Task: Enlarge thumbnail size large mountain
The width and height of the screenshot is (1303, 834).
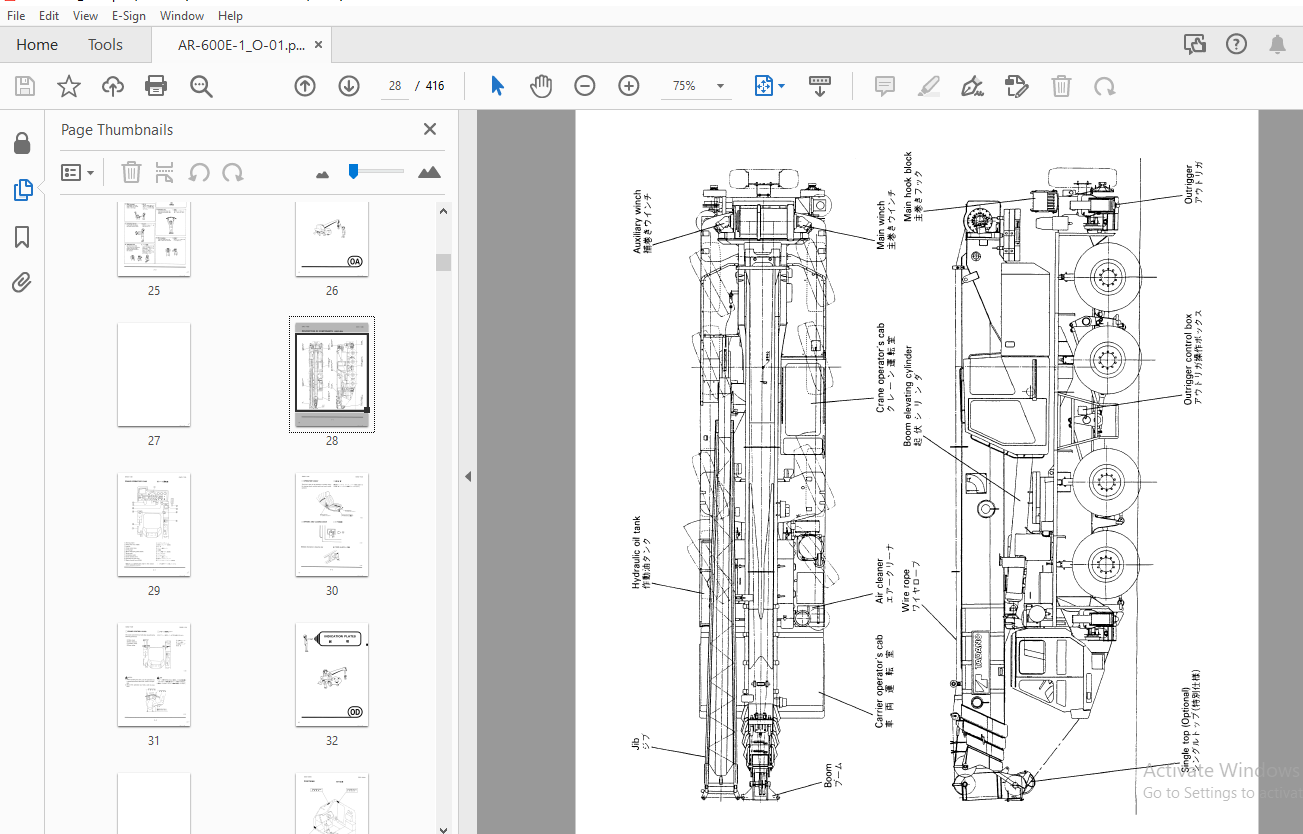Action: point(429,172)
